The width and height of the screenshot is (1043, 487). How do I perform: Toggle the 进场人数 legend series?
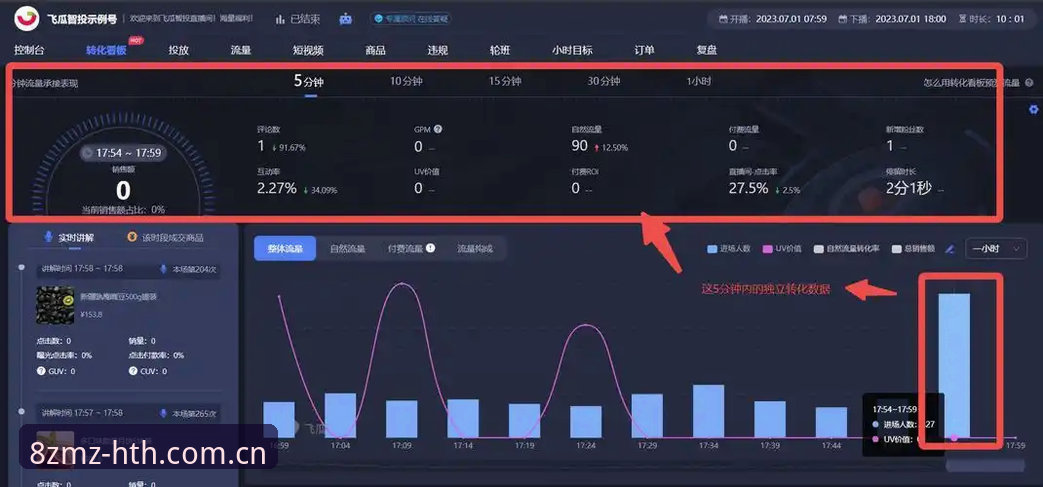728,249
